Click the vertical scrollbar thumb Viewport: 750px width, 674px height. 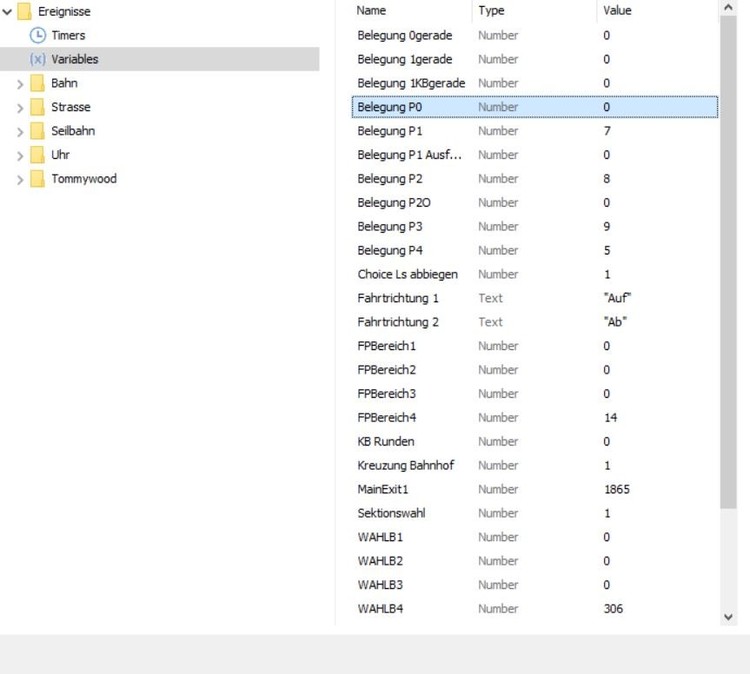[728, 262]
